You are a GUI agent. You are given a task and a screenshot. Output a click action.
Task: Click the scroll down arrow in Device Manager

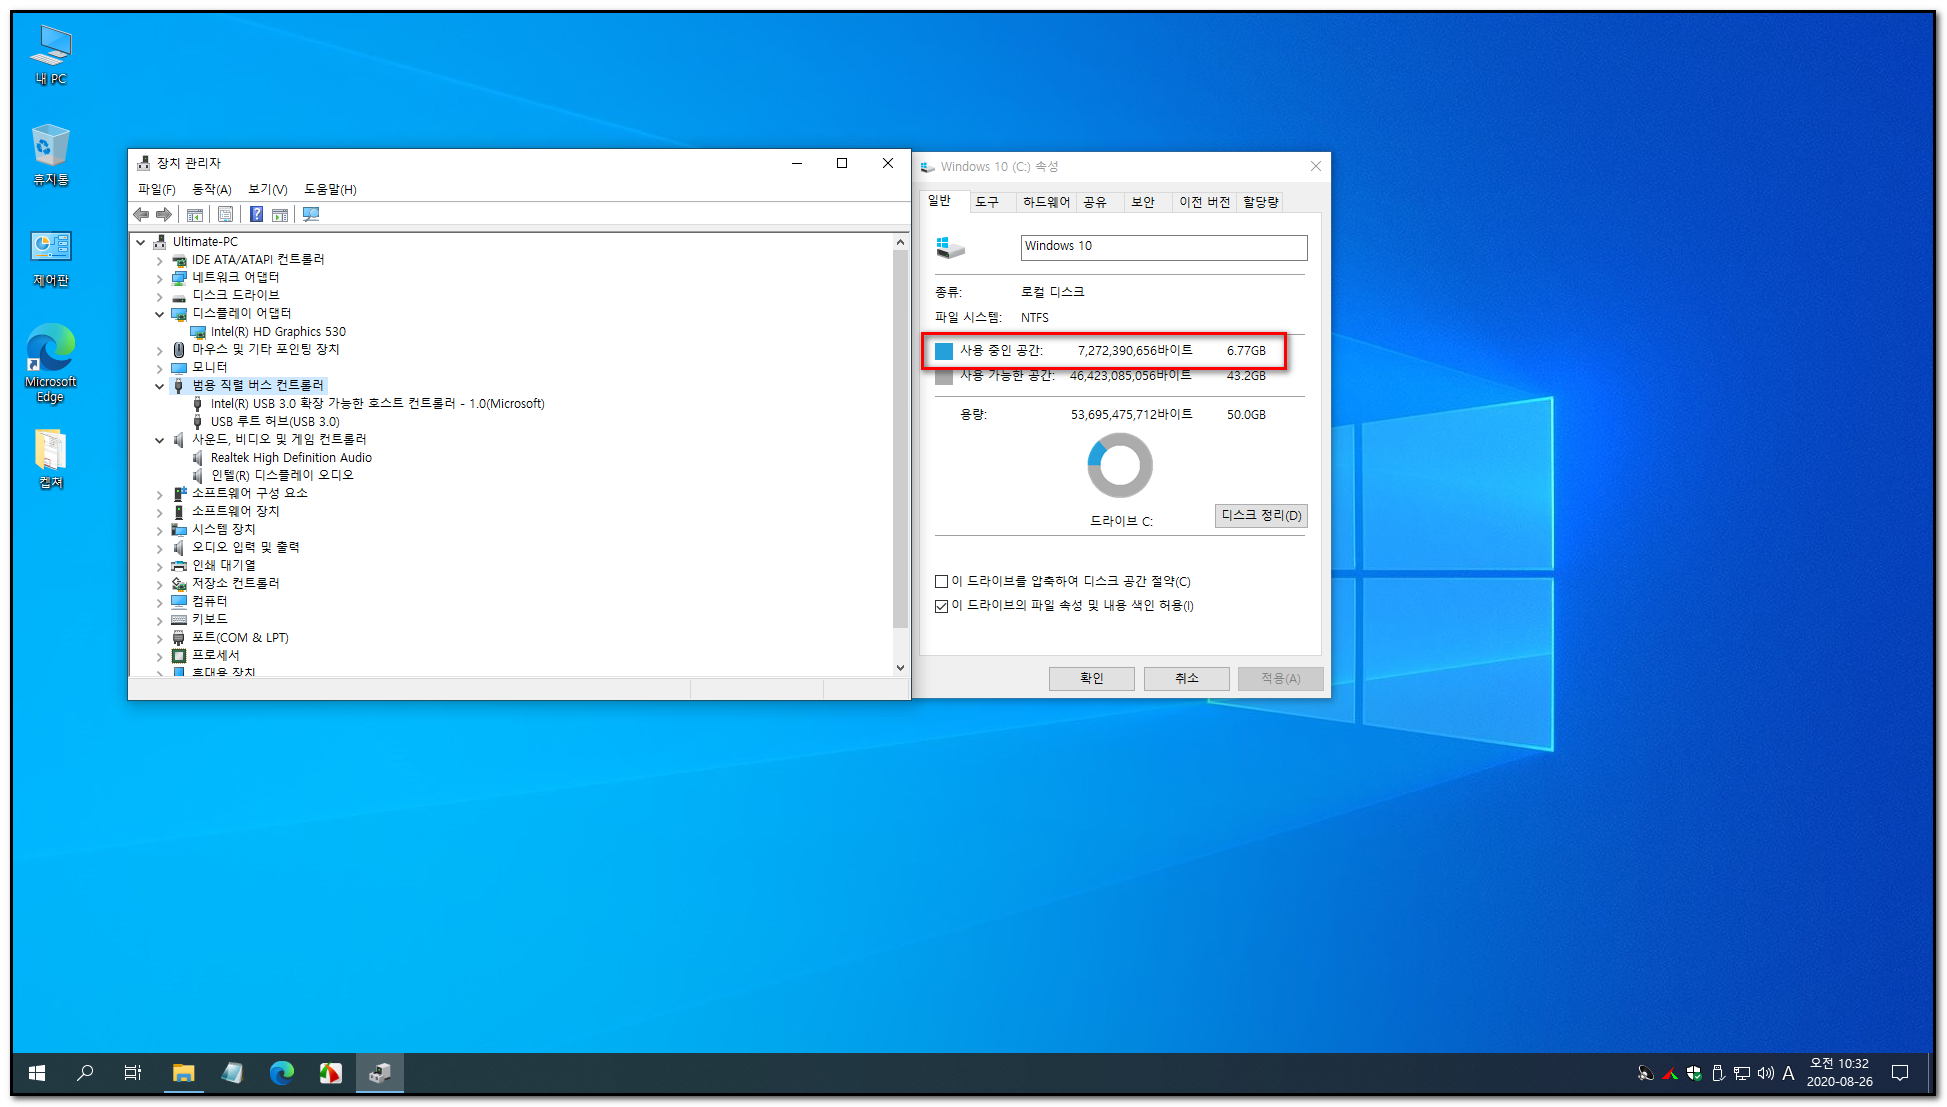[900, 668]
